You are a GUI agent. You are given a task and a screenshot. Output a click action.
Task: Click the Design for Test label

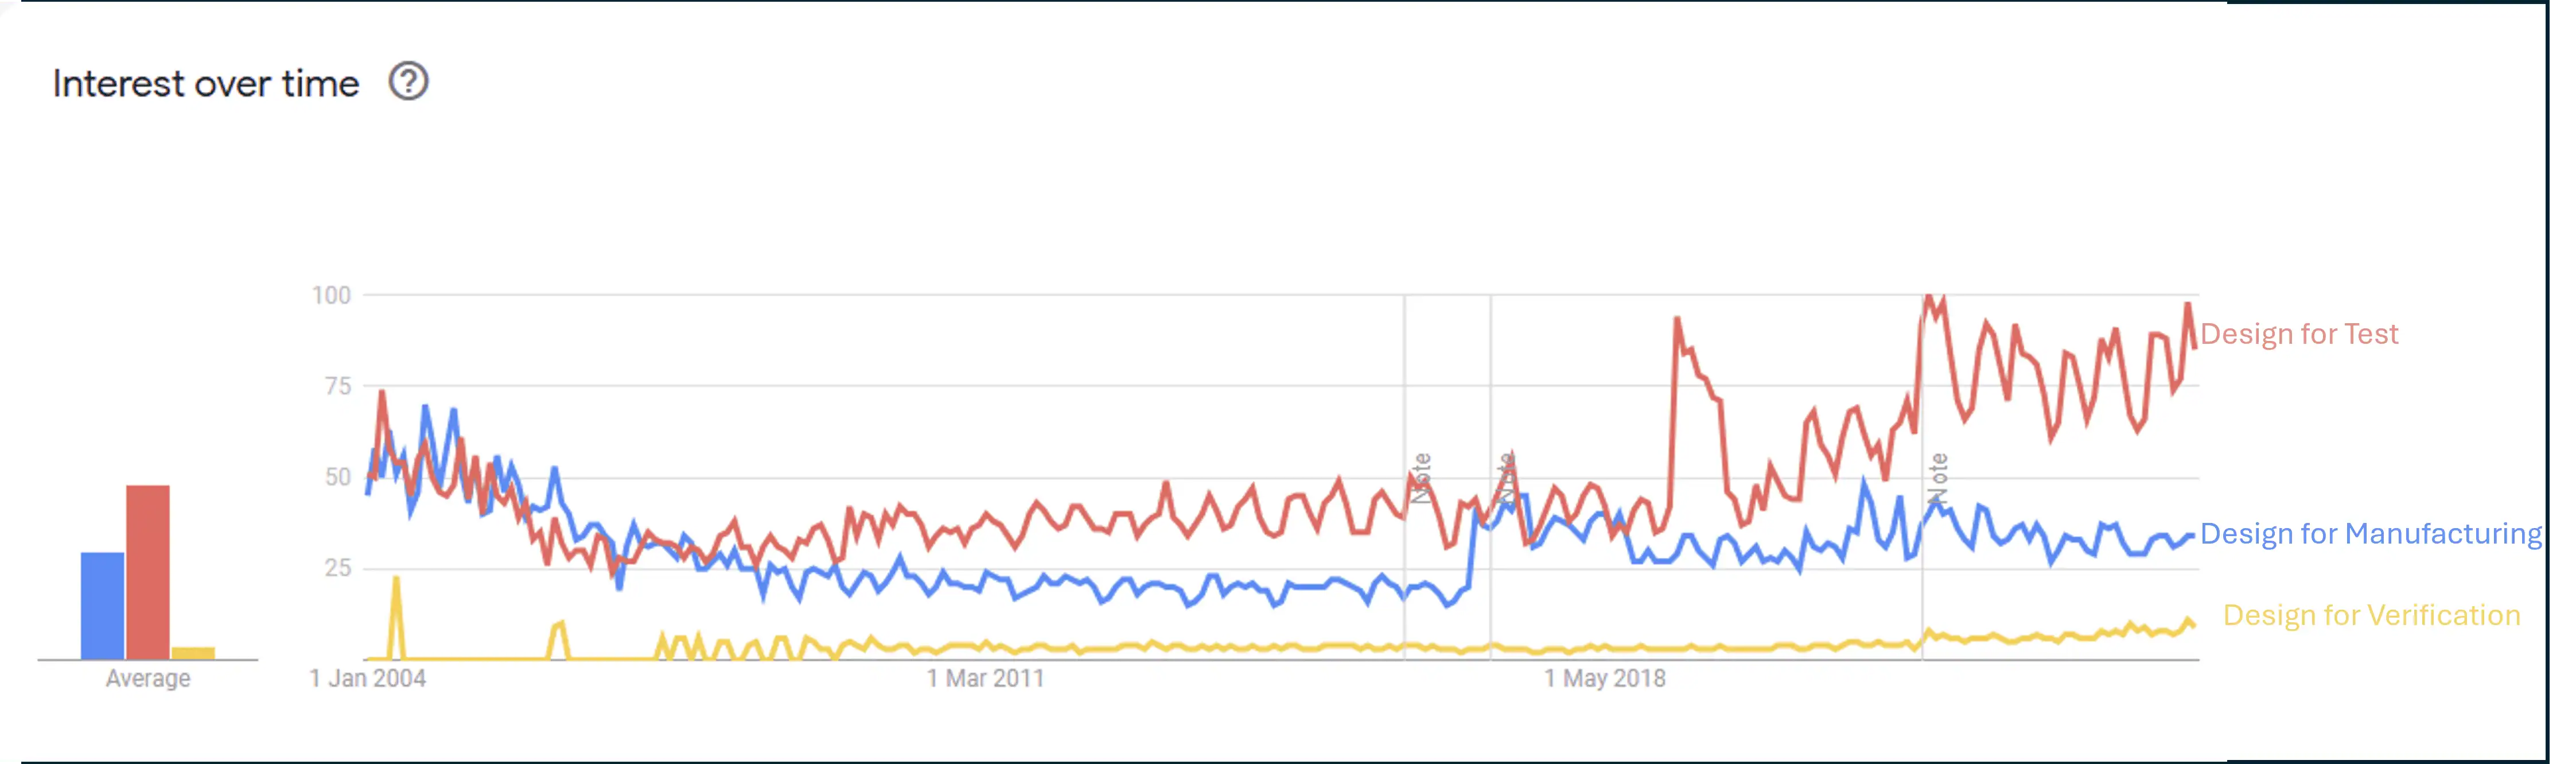click(2299, 334)
